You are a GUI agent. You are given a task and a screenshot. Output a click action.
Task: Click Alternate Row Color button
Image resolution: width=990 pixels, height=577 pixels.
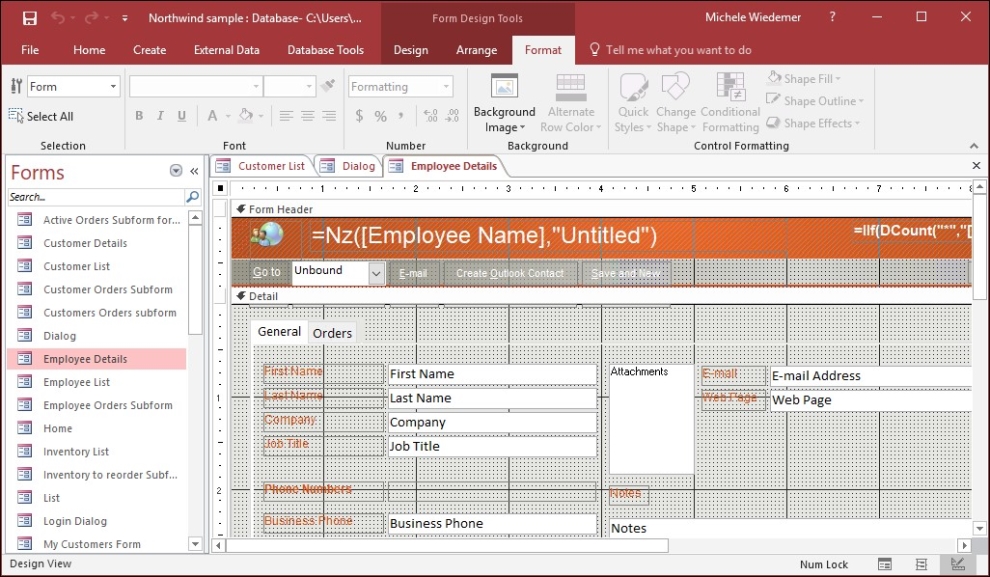click(x=571, y=103)
